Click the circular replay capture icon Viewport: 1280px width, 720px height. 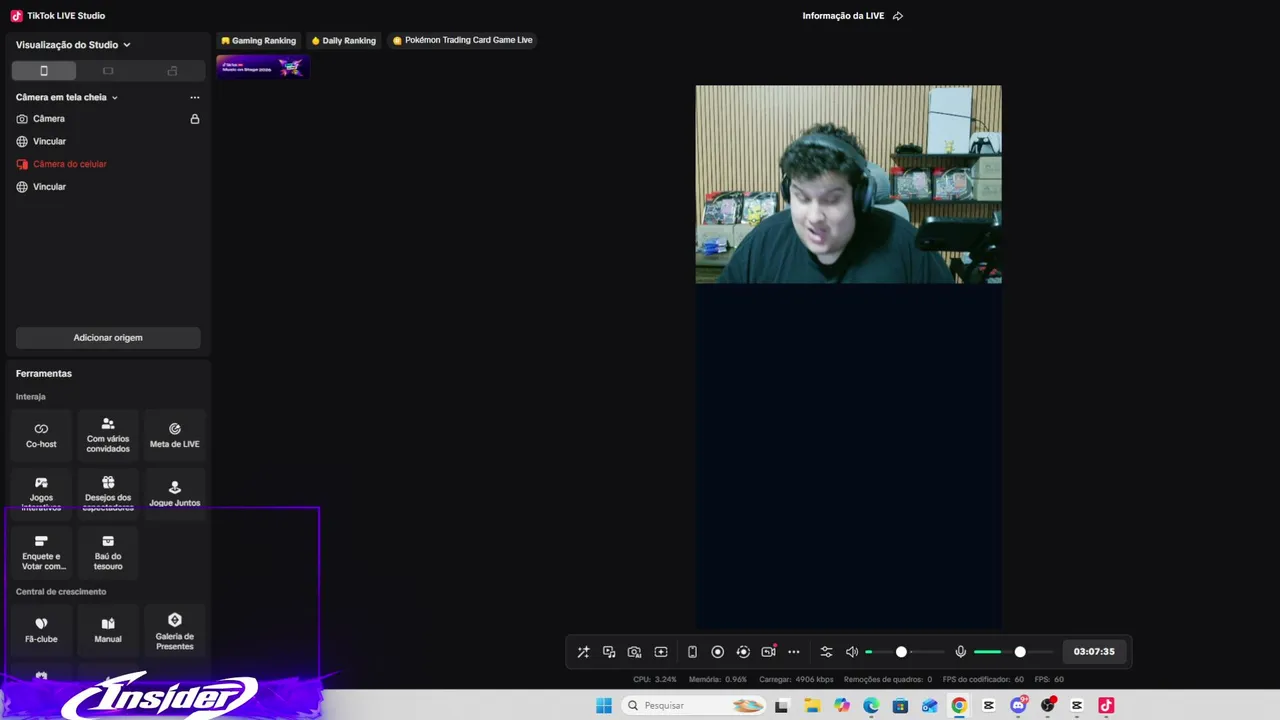tap(743, 652)
